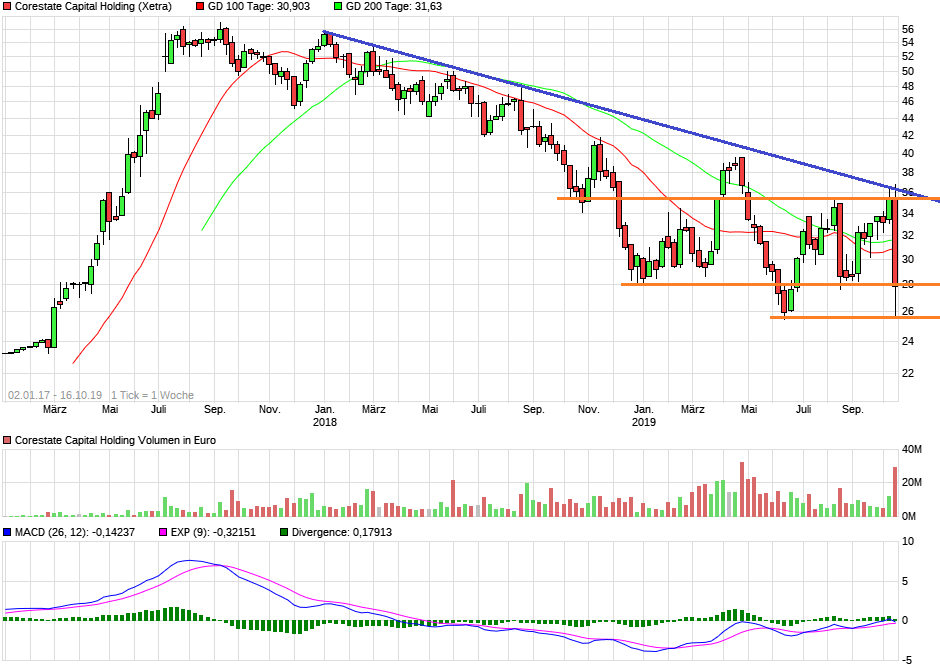Select the 2019 year label on the axis
The height and width of the screenshot is (670, 940).
coord(642,422)
